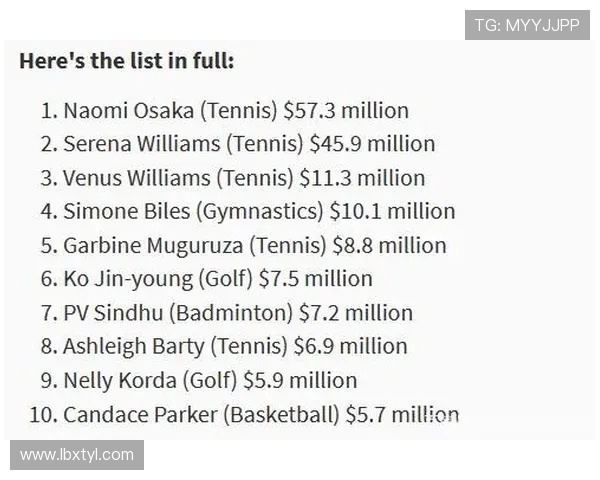Click the TG: MYYJJPP label
600x480 pixels.
[x=527, y=25]
